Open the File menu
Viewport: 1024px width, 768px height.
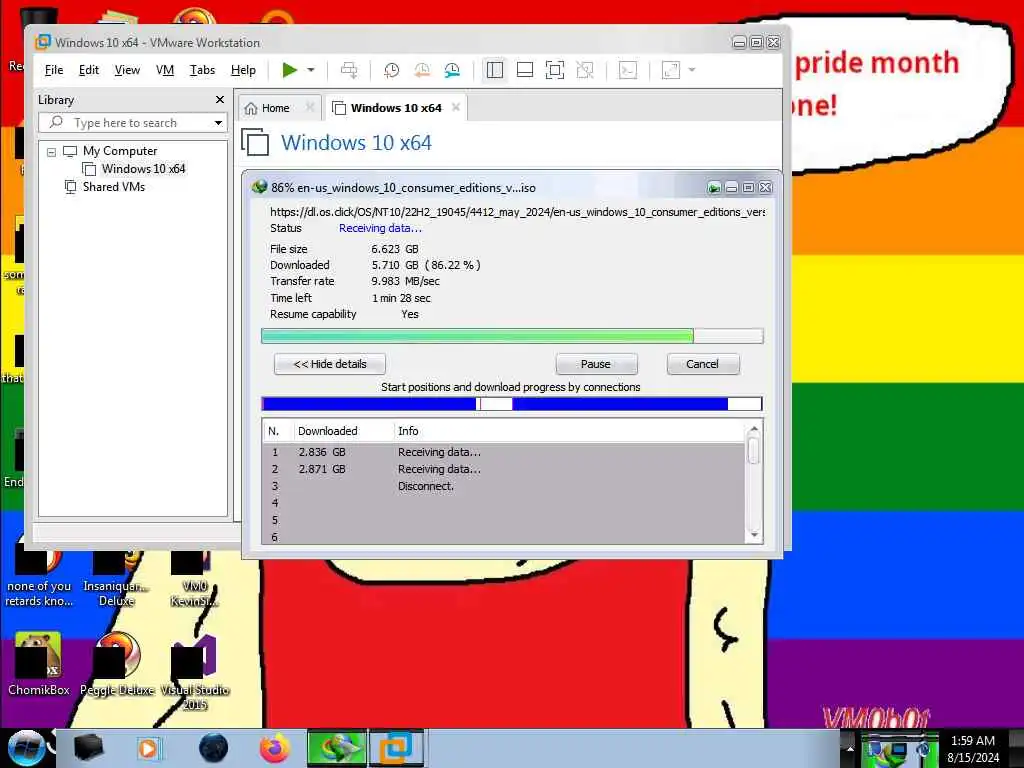(x=54, y=70)
